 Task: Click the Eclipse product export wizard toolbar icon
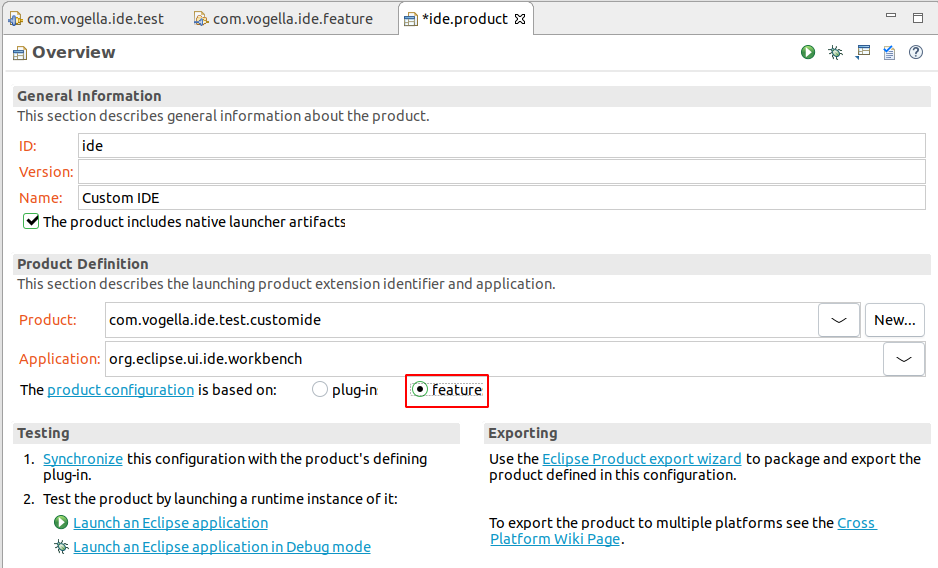coord(863,53)
